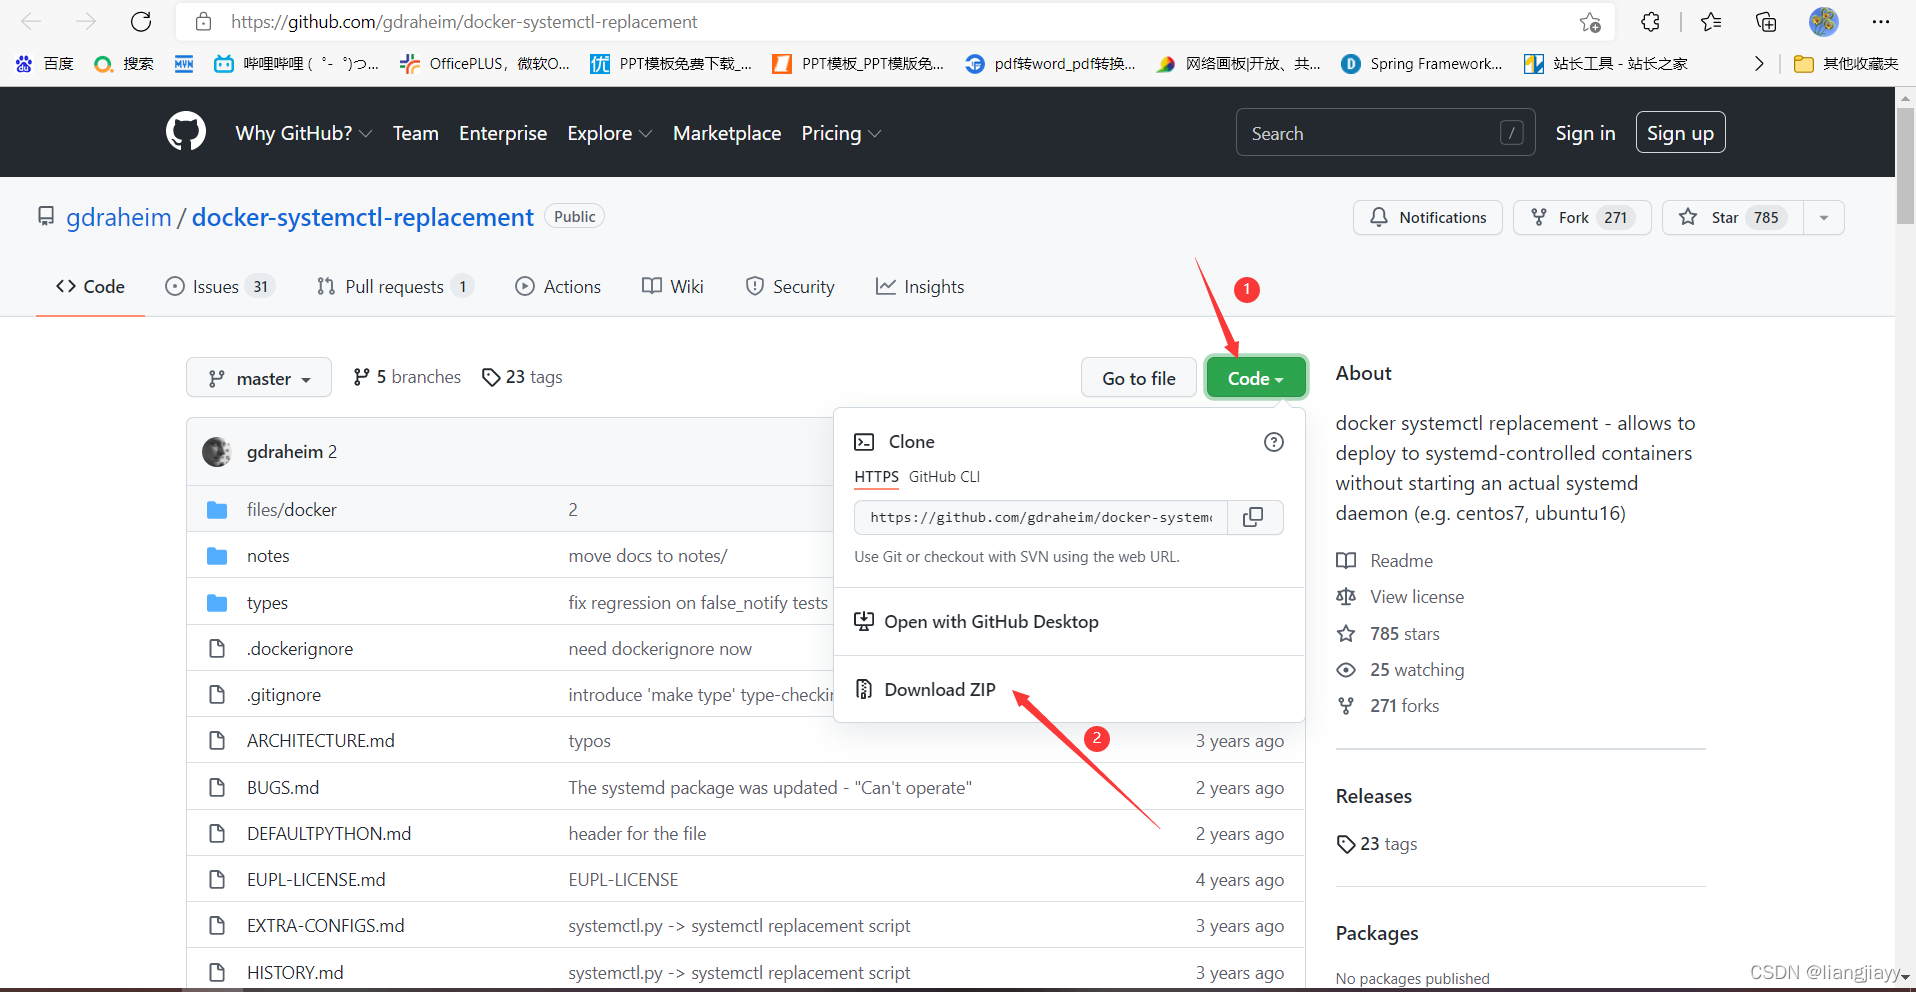Click the Notifications button
Image resolution: width=1916 pixels, height=992 pixels.
1427,218
